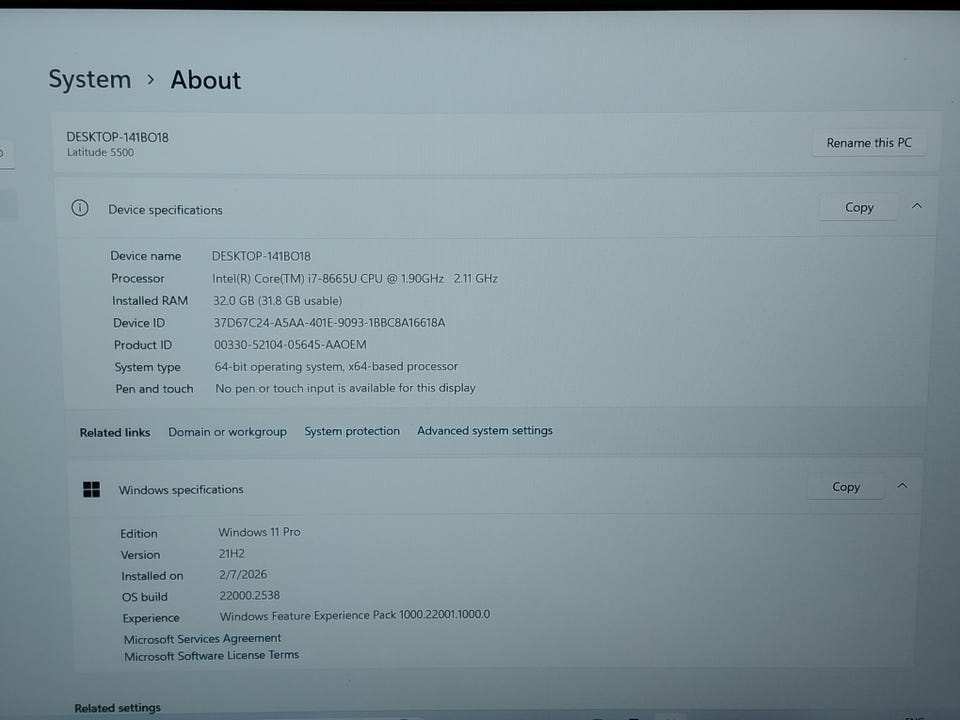Viewport: 960px width, 720px height.
Task: Click the Product ID label
Action: pyautogui.click(x=143, y=345)
